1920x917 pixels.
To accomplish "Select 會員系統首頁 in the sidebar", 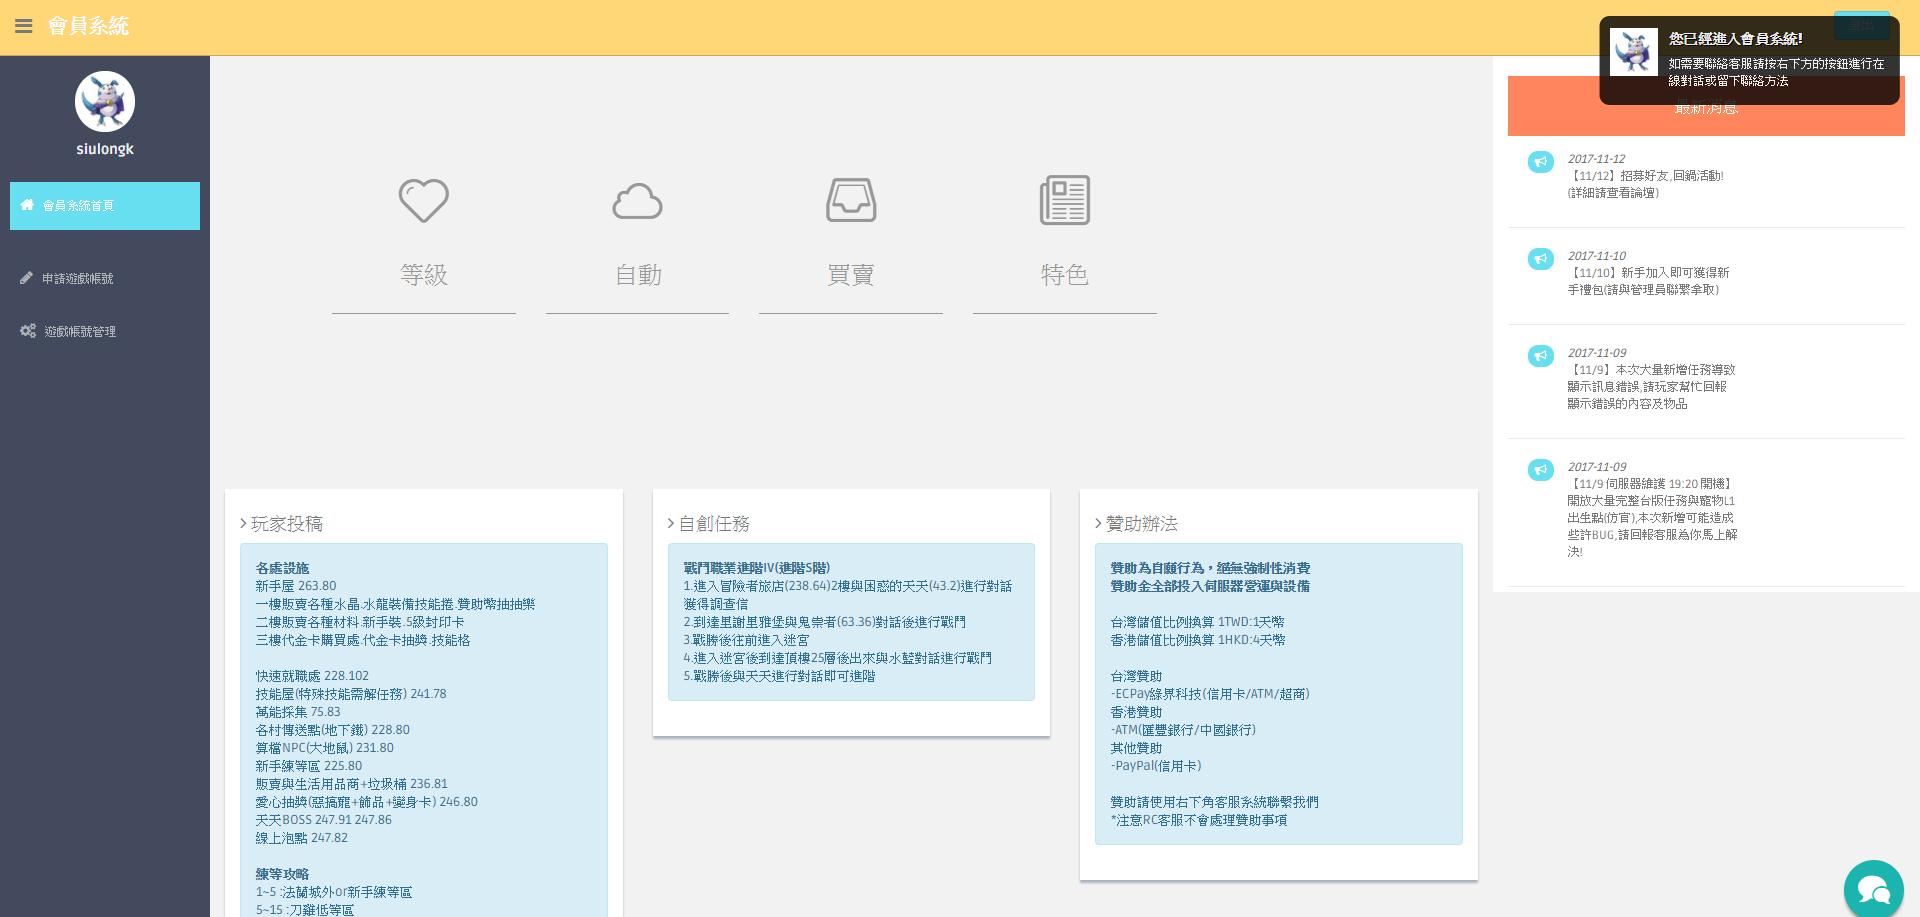I will tap(104, 206).
